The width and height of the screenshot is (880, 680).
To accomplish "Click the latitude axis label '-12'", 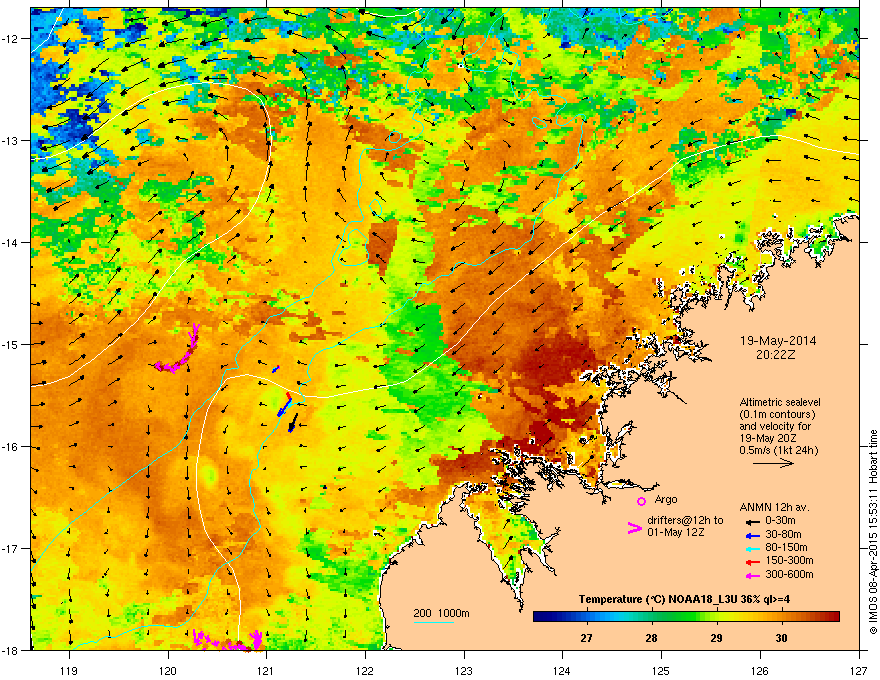I will pyautogui.click(x=10, y=39).
